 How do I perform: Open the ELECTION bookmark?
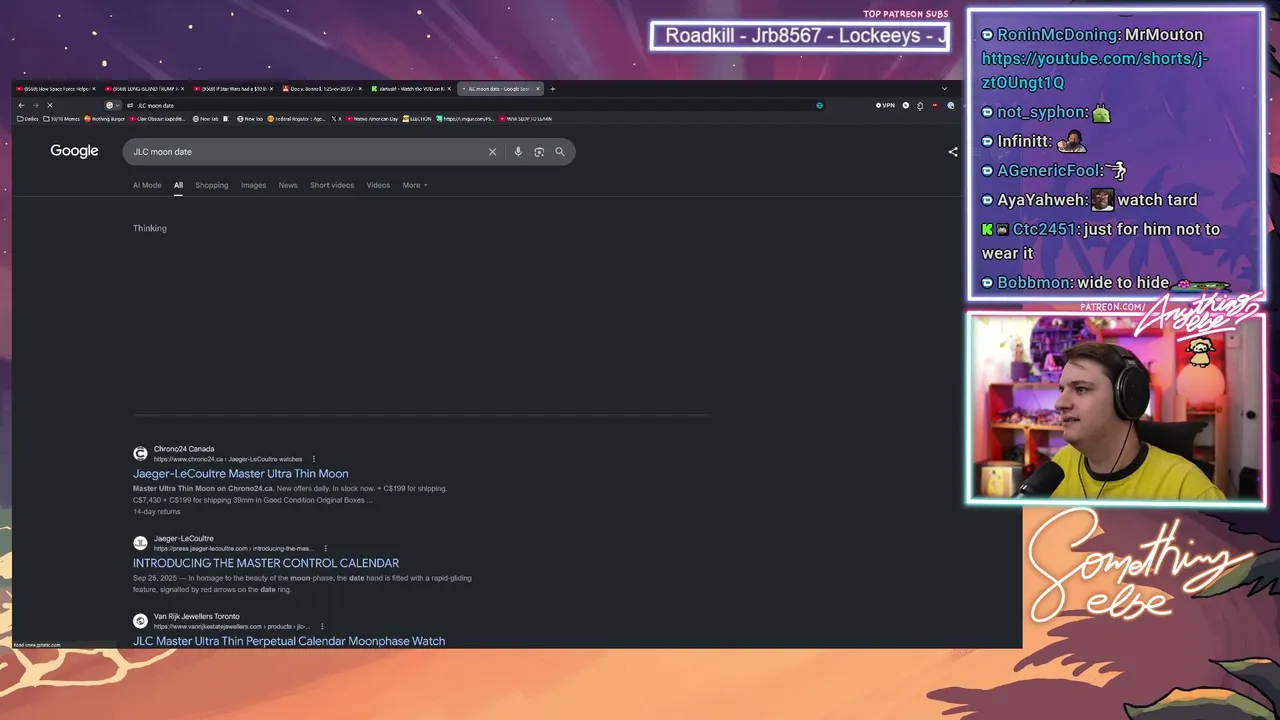click(417, 119)
